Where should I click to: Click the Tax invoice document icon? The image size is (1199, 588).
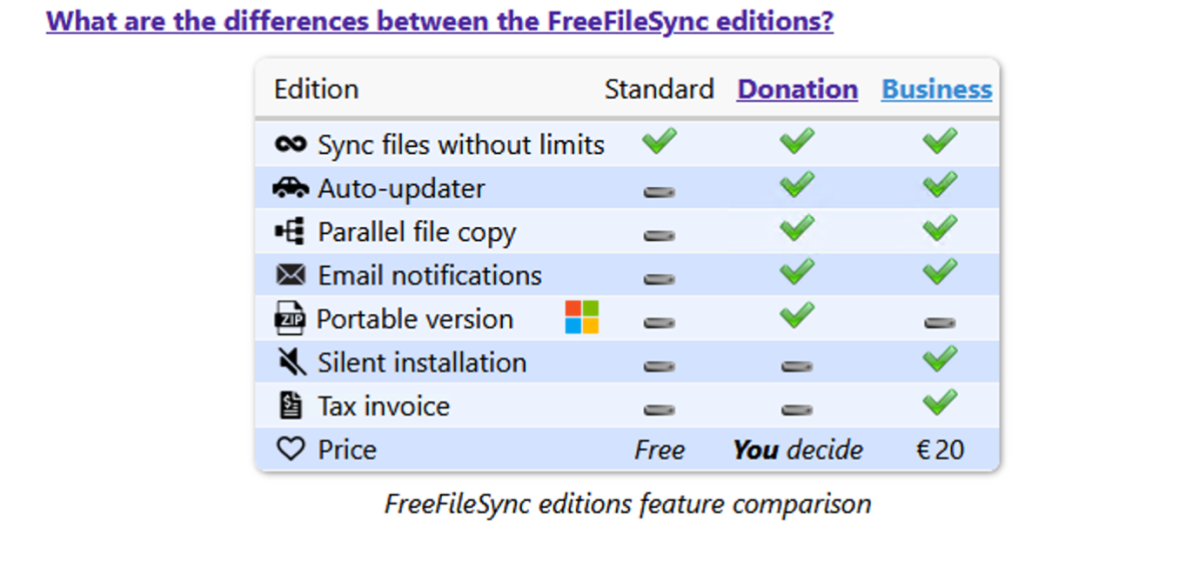[x=290, y=405]
